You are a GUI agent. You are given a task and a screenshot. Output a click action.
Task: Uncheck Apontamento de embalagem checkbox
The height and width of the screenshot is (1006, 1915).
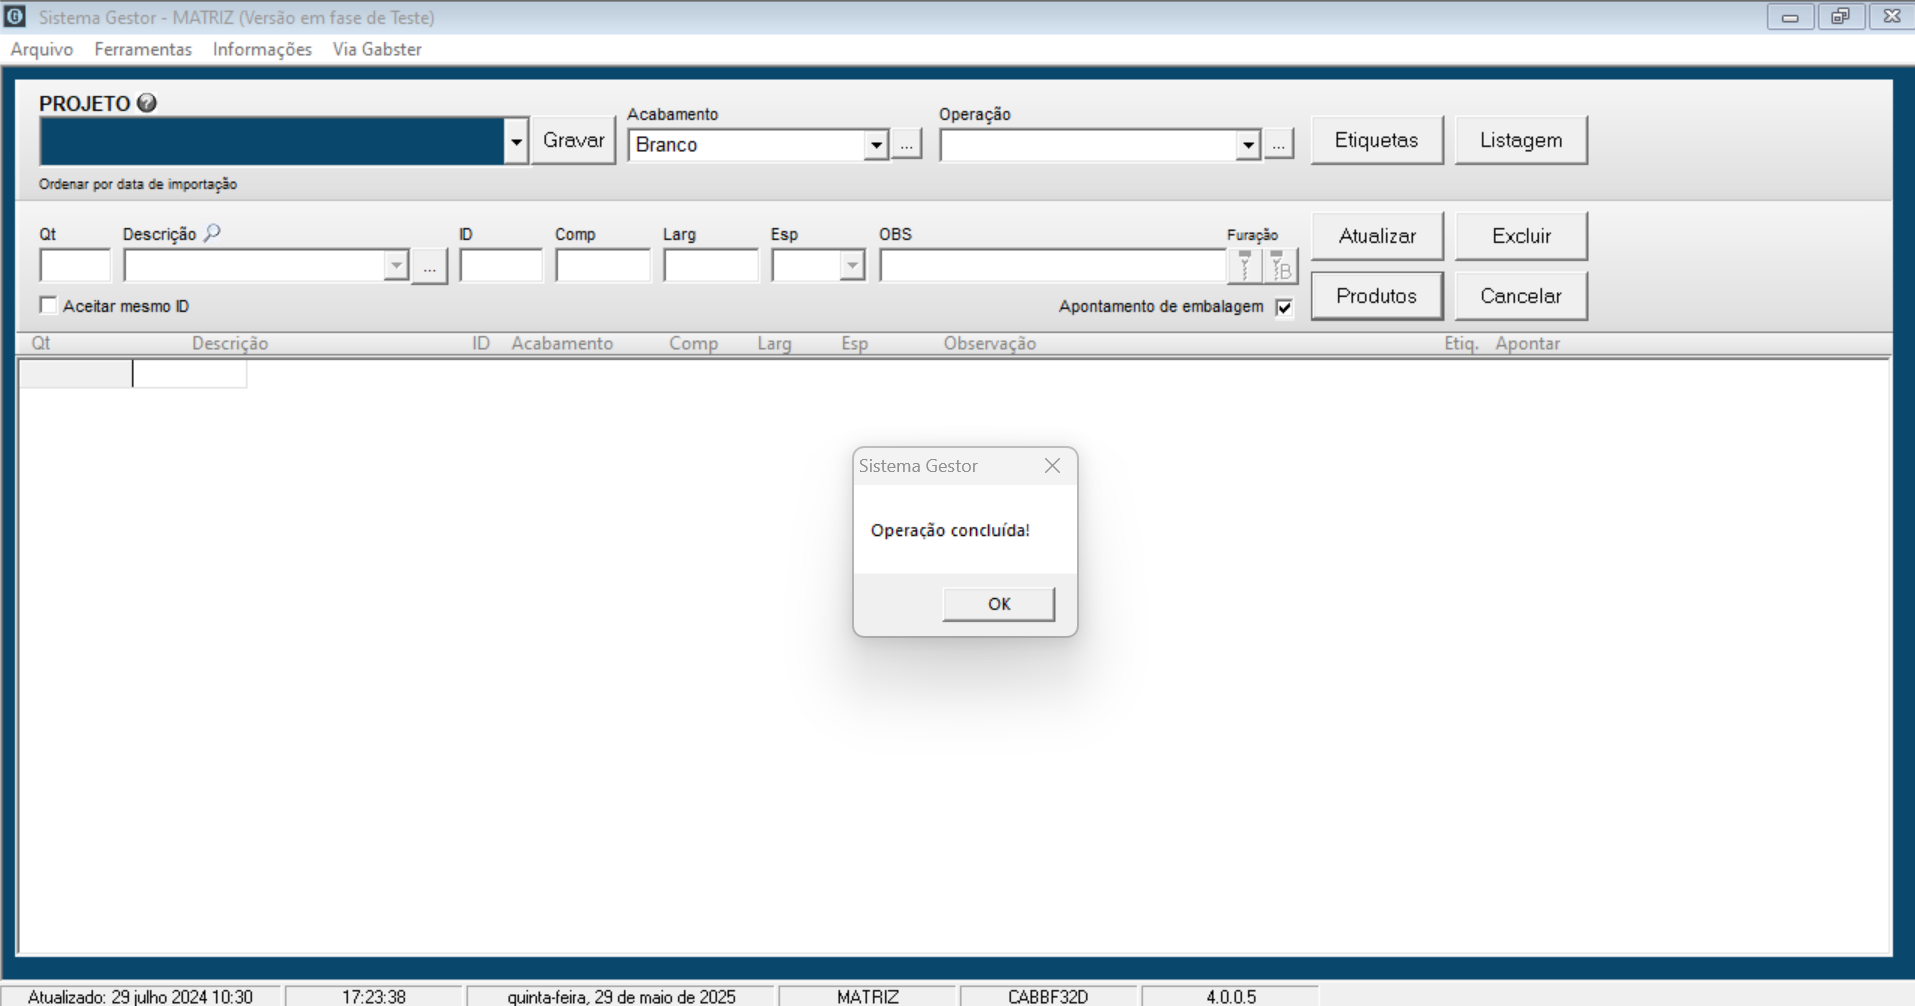click(1284, 307)
